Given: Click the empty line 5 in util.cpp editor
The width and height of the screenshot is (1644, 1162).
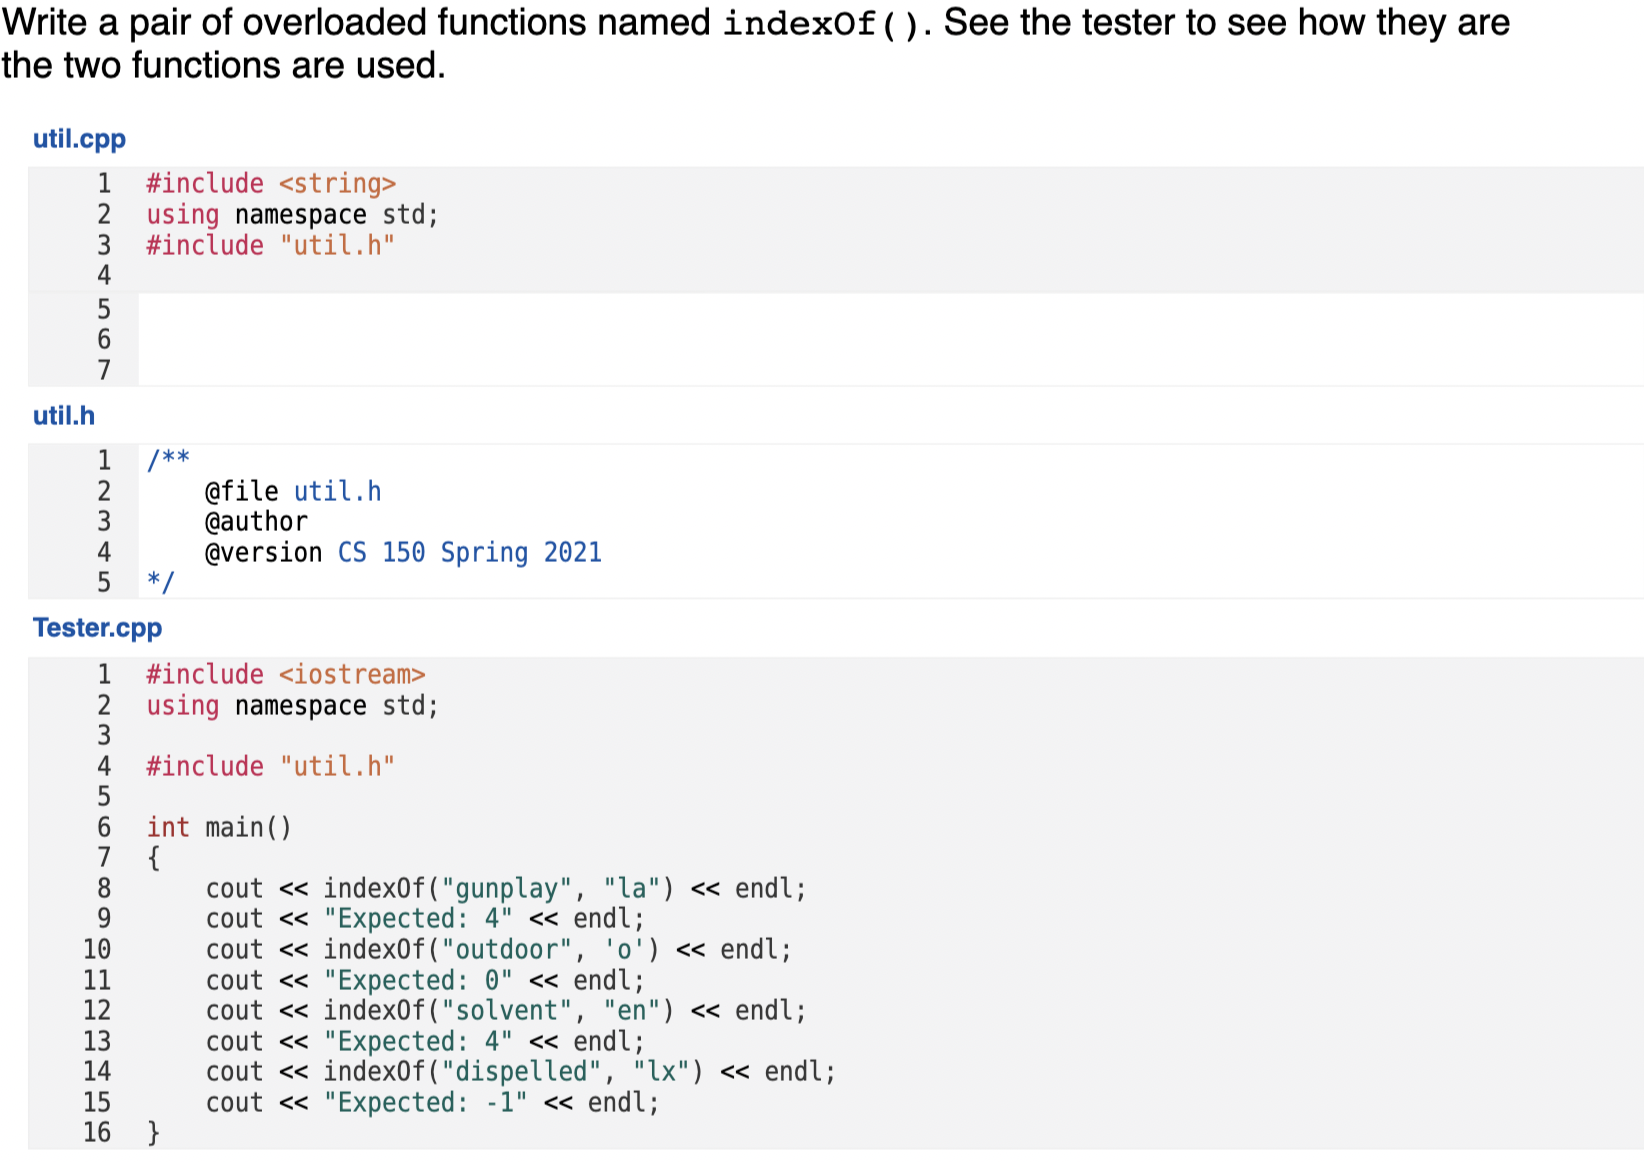Looking at the screenshot, I should coord(400,310).
